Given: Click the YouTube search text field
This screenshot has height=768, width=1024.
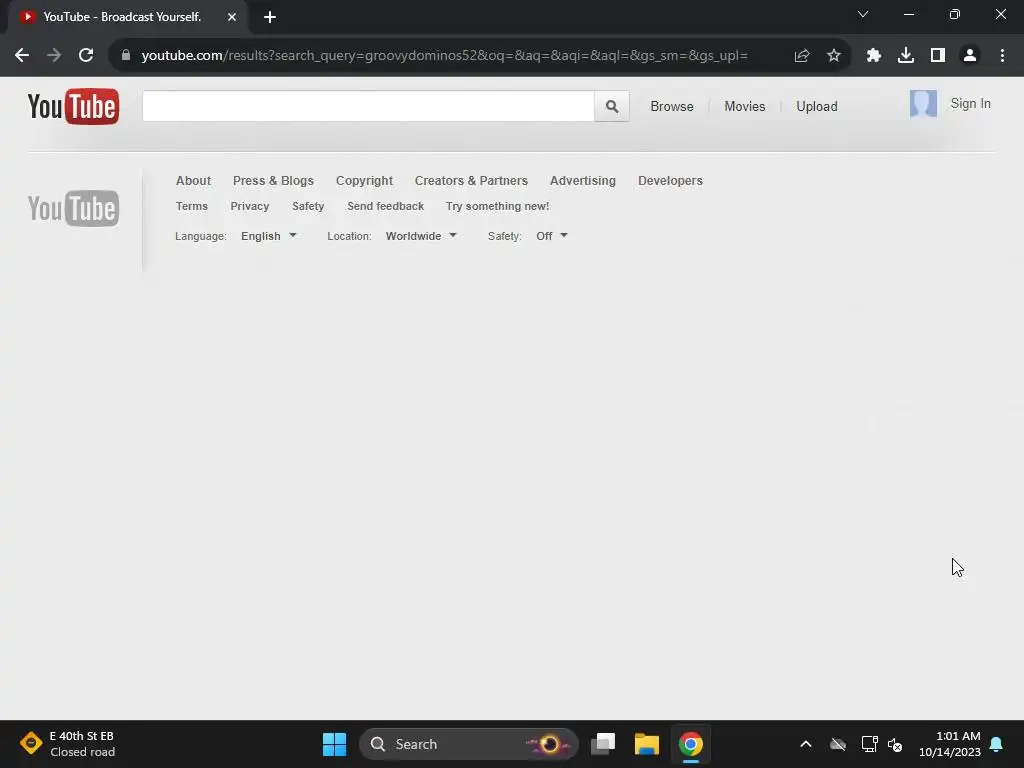Looking at the screenshot, I should tap(368, 106).
